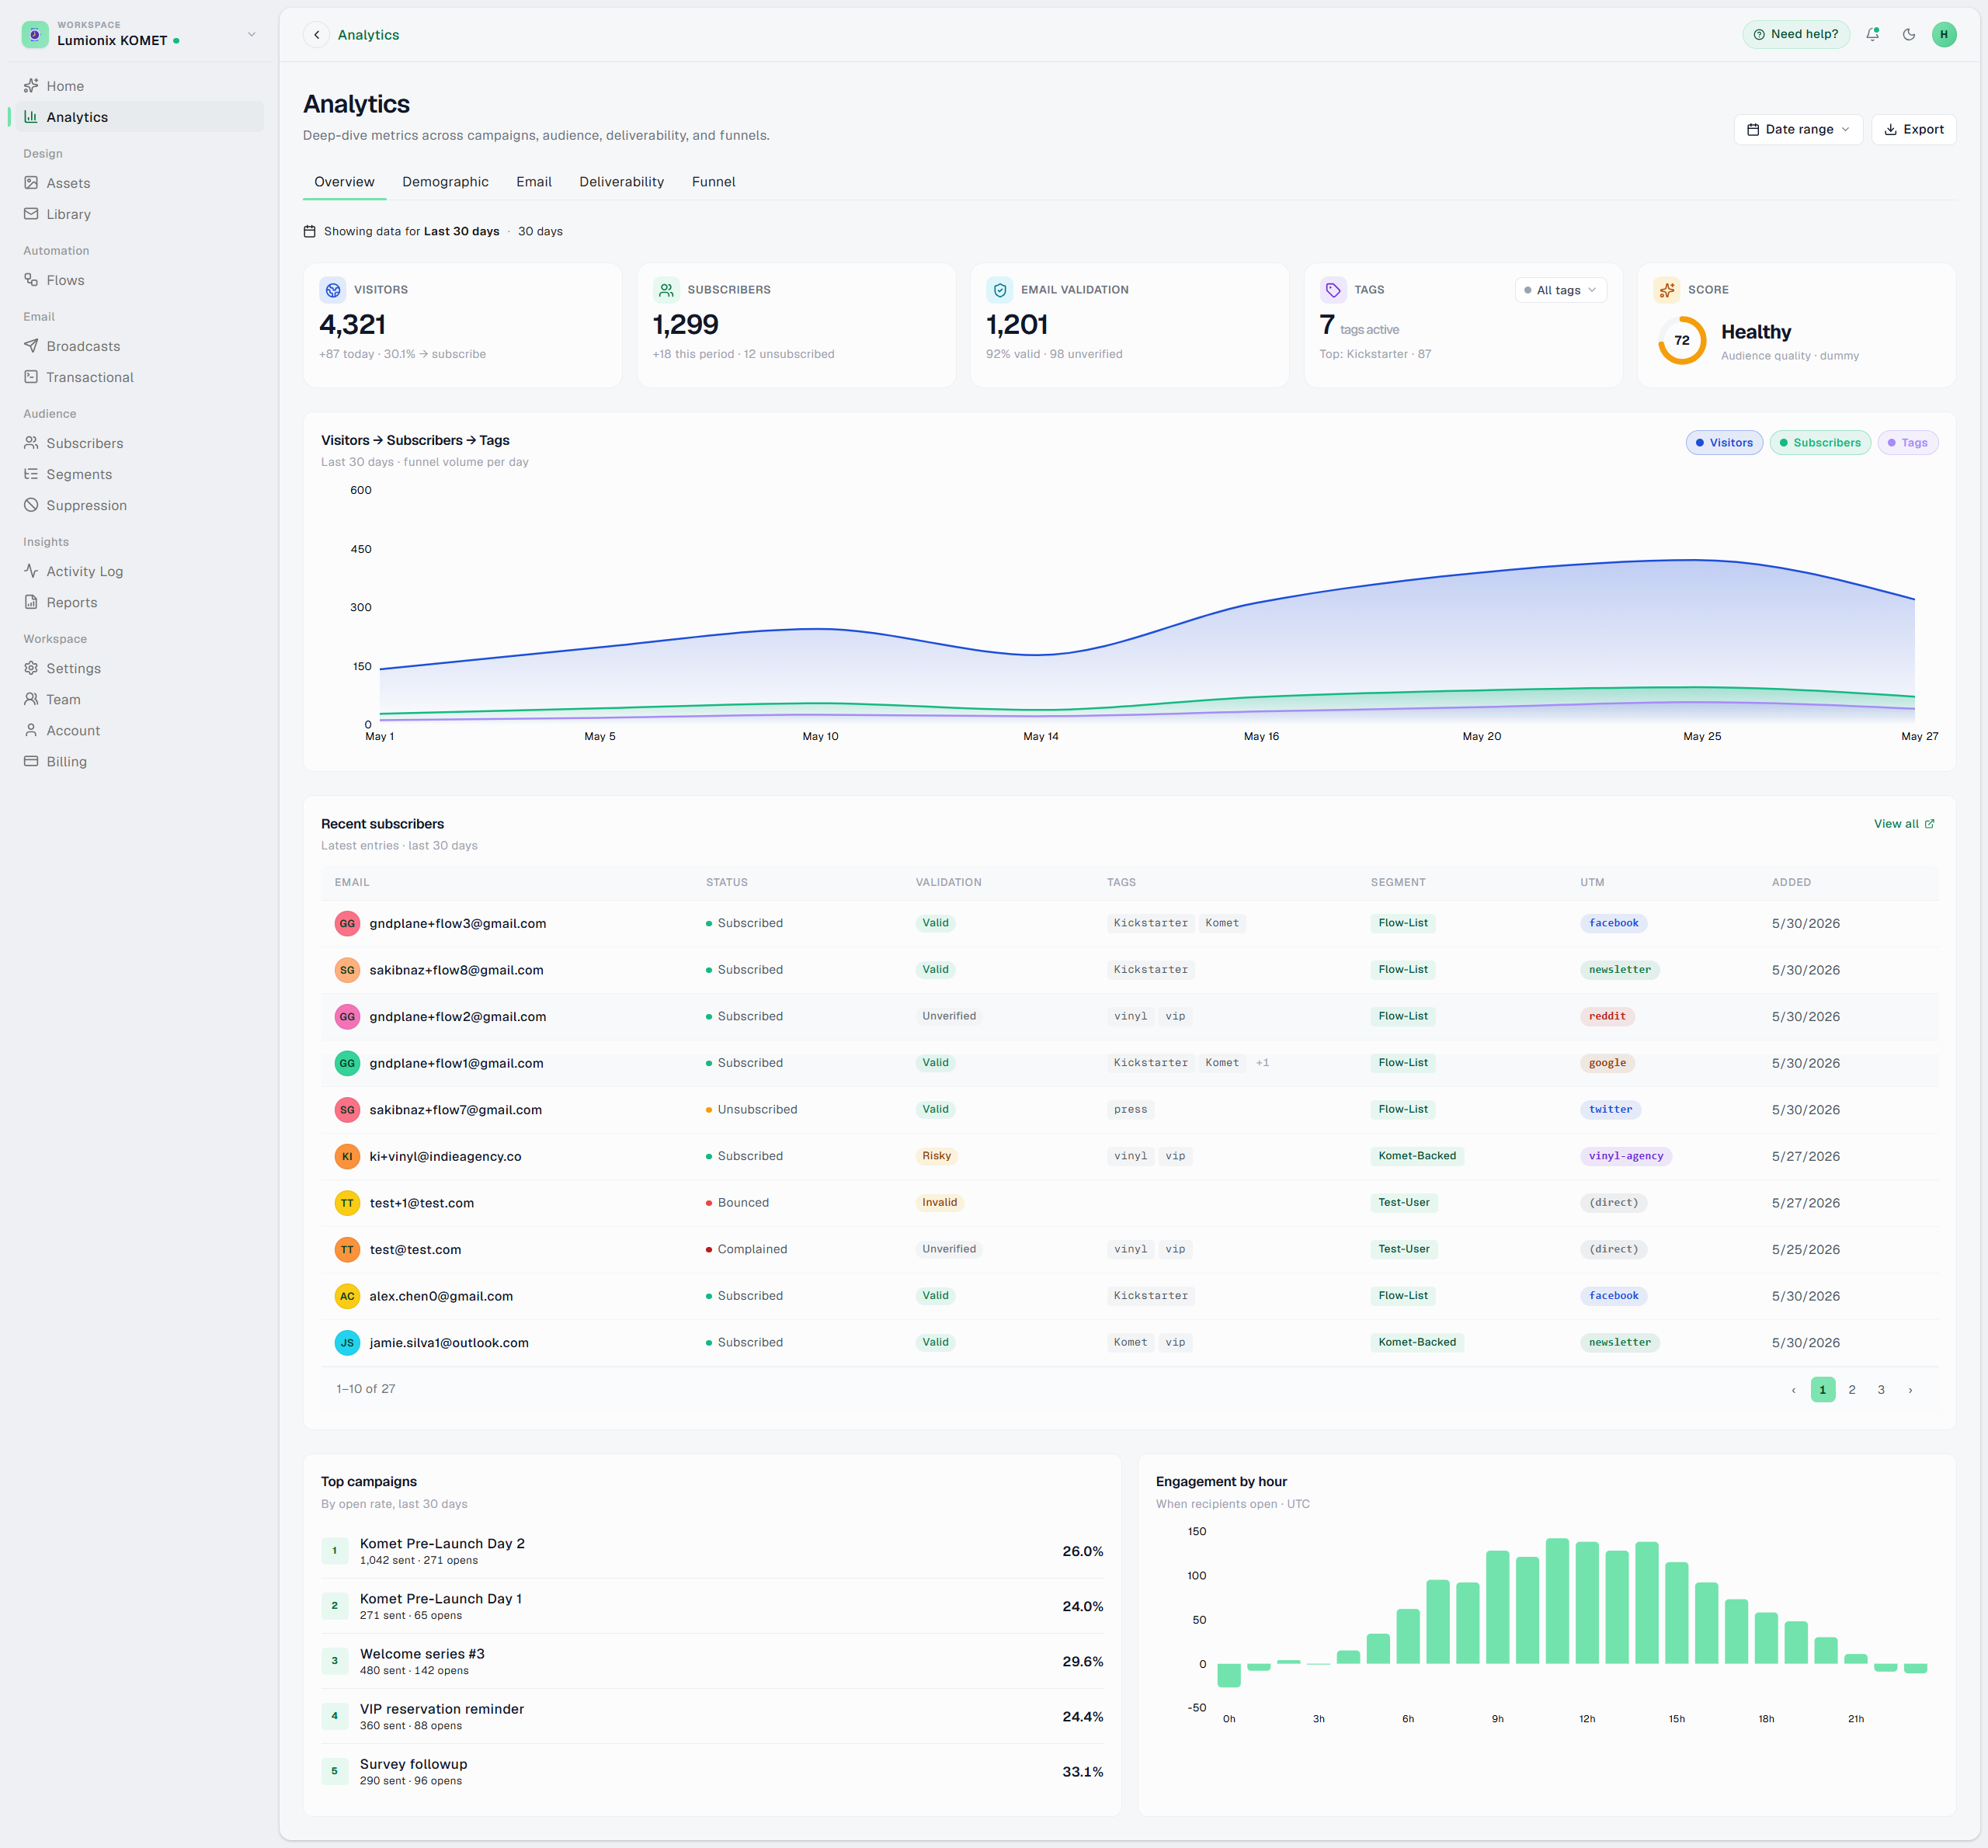Click the Tags card tag icon

pyautogui.click(x=1333, y=290)
